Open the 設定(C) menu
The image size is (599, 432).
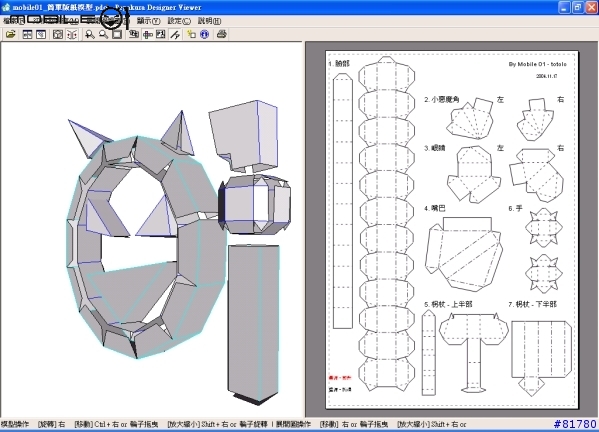tap(179, 21)
